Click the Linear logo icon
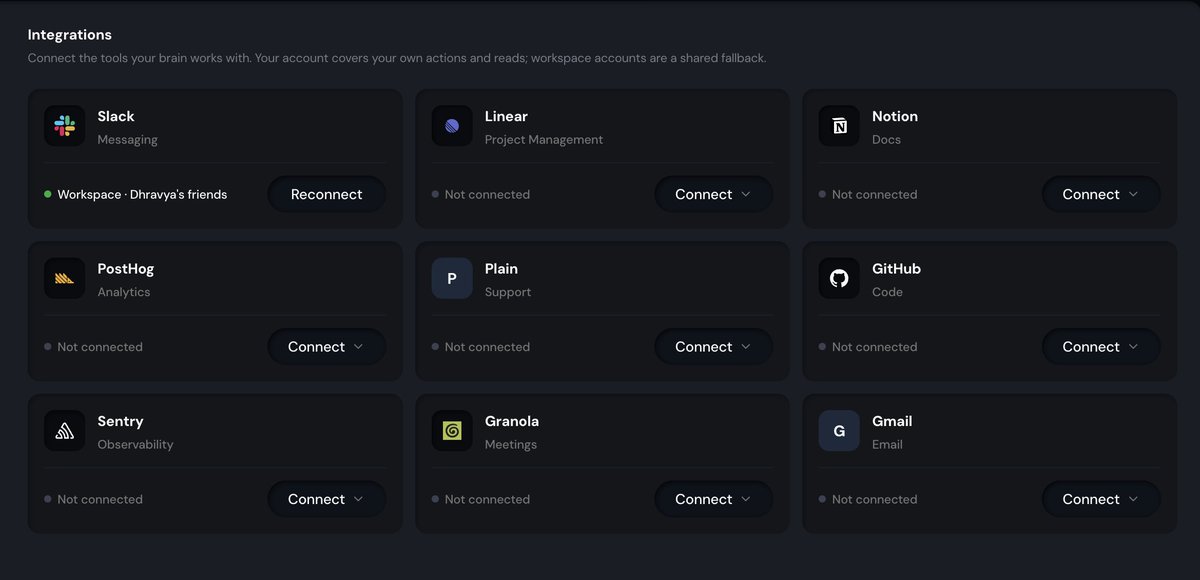 [x=452, y=126]
